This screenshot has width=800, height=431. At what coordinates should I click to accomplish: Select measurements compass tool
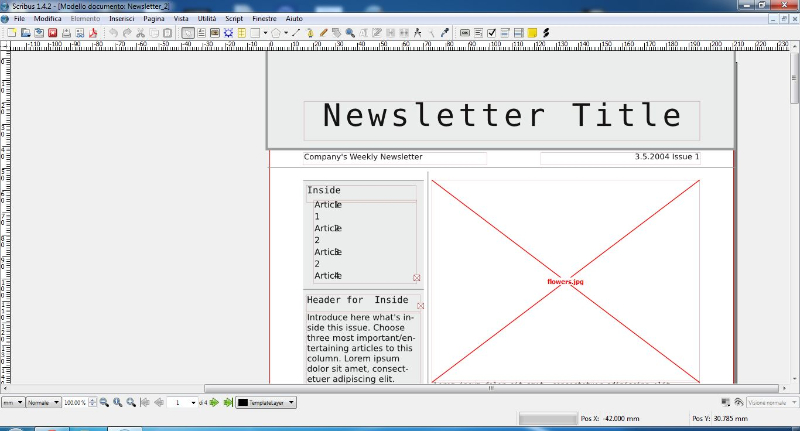click(x=417, y=33)
